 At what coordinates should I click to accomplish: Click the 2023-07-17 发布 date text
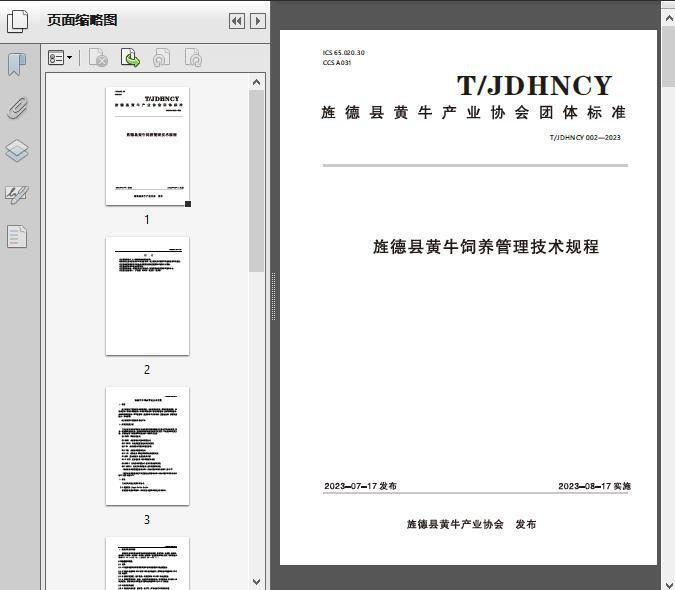coord(360,486)
